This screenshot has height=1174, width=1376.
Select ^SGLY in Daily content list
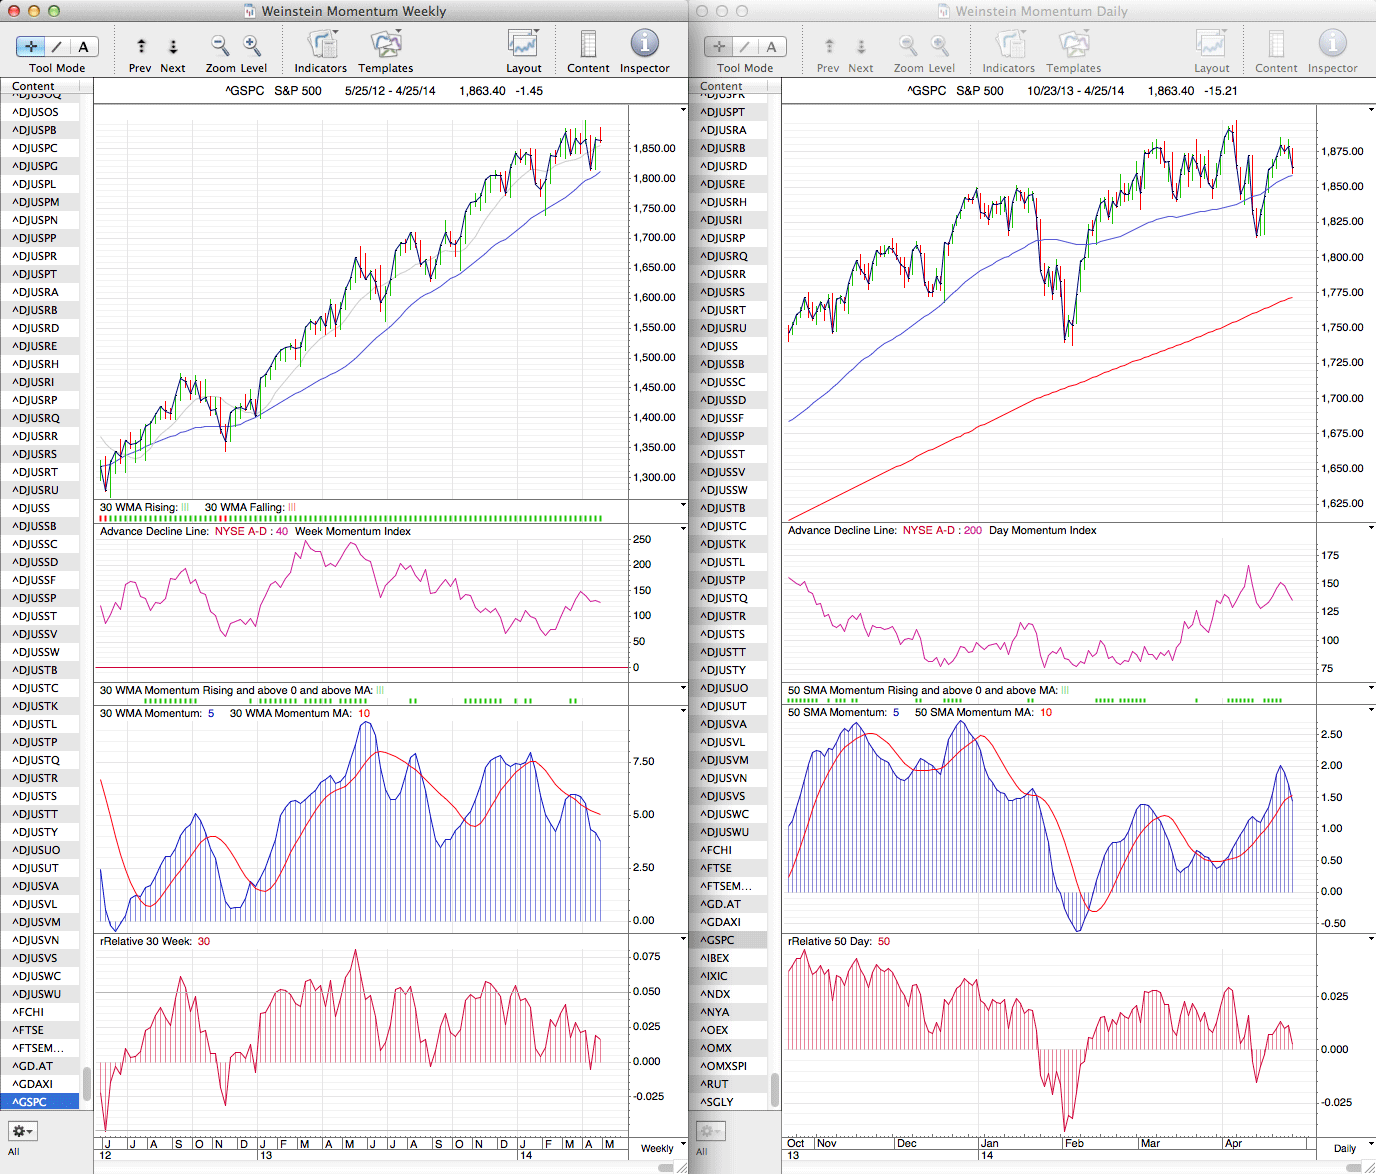click(728, 1102)
